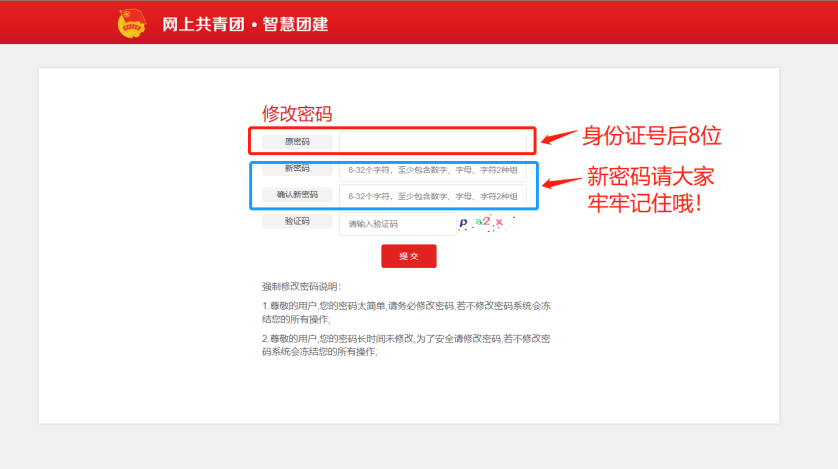Click the 新密码请大家牢牢记住哦 annotation text
The width and height of the screenshot is (838, 469).
651,189
